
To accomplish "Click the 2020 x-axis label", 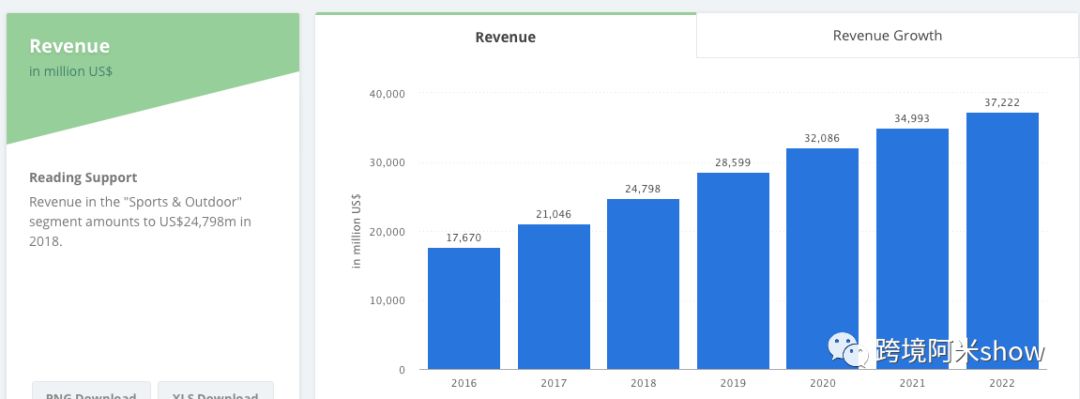I will (x=822, y=383).
